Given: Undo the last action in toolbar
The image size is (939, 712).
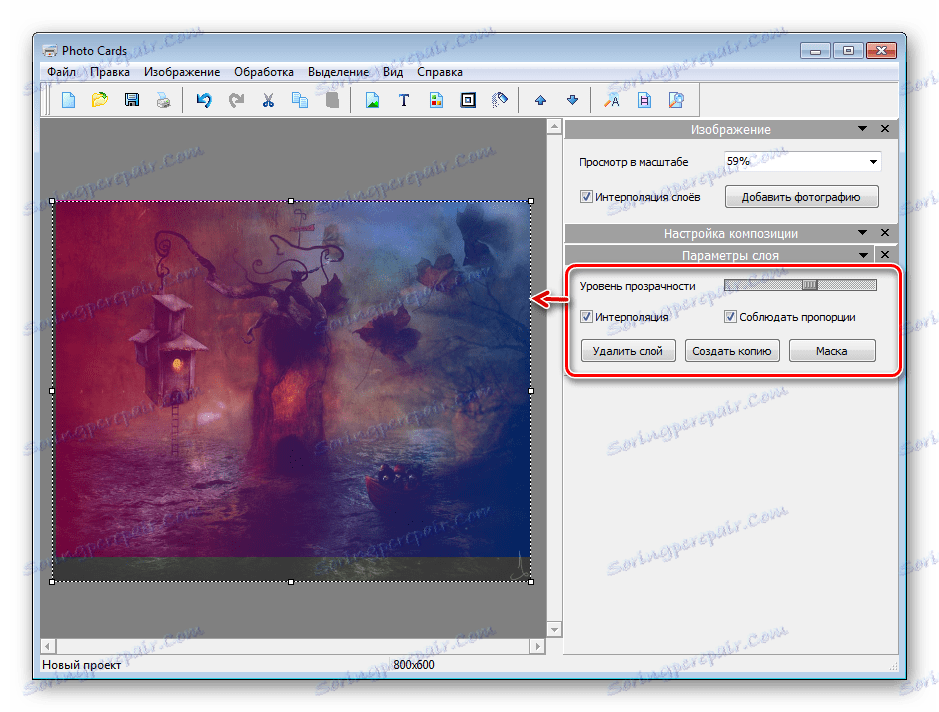Looking at the screenshot, I should coord(204,100).
